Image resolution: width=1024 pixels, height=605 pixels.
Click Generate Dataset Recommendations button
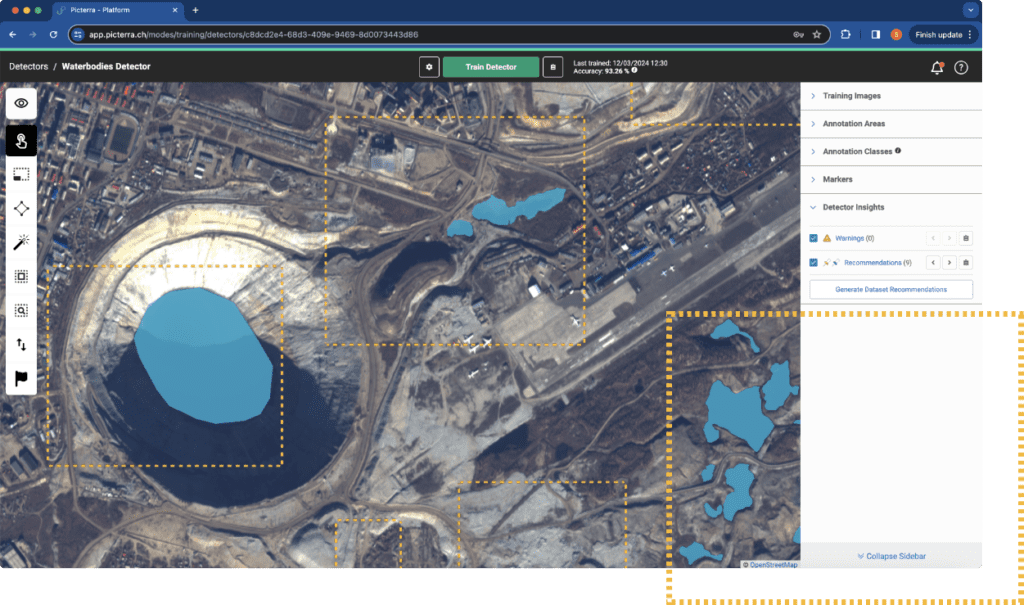pos(891,289)
